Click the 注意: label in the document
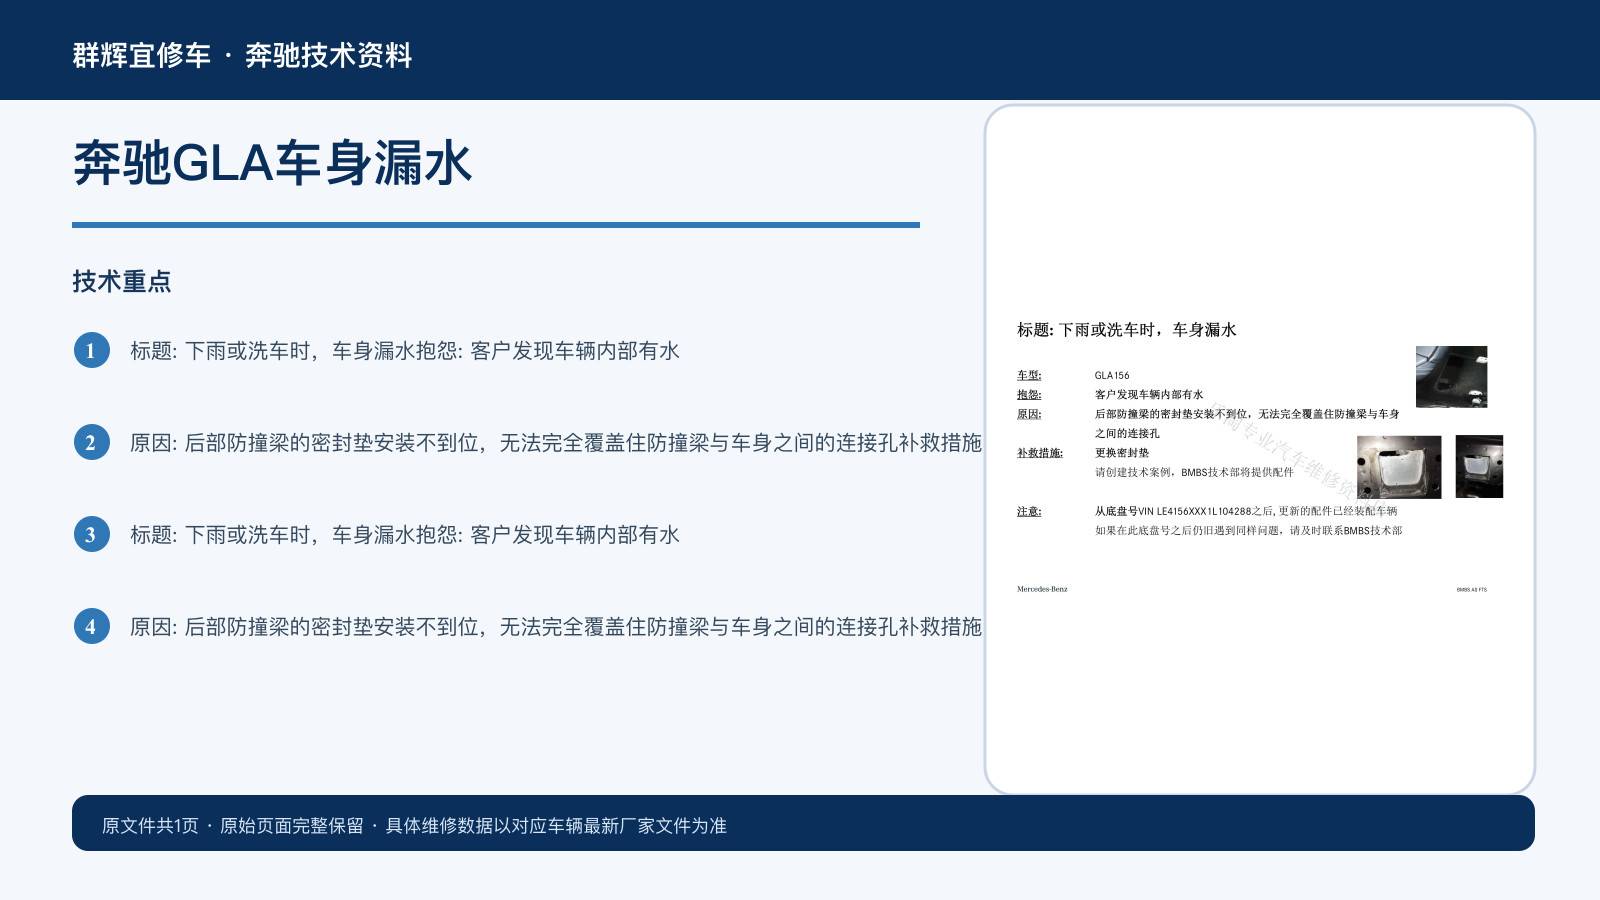Image resolution: width=1600 pixels, height=900 pixels. (x=1029, y=512)
